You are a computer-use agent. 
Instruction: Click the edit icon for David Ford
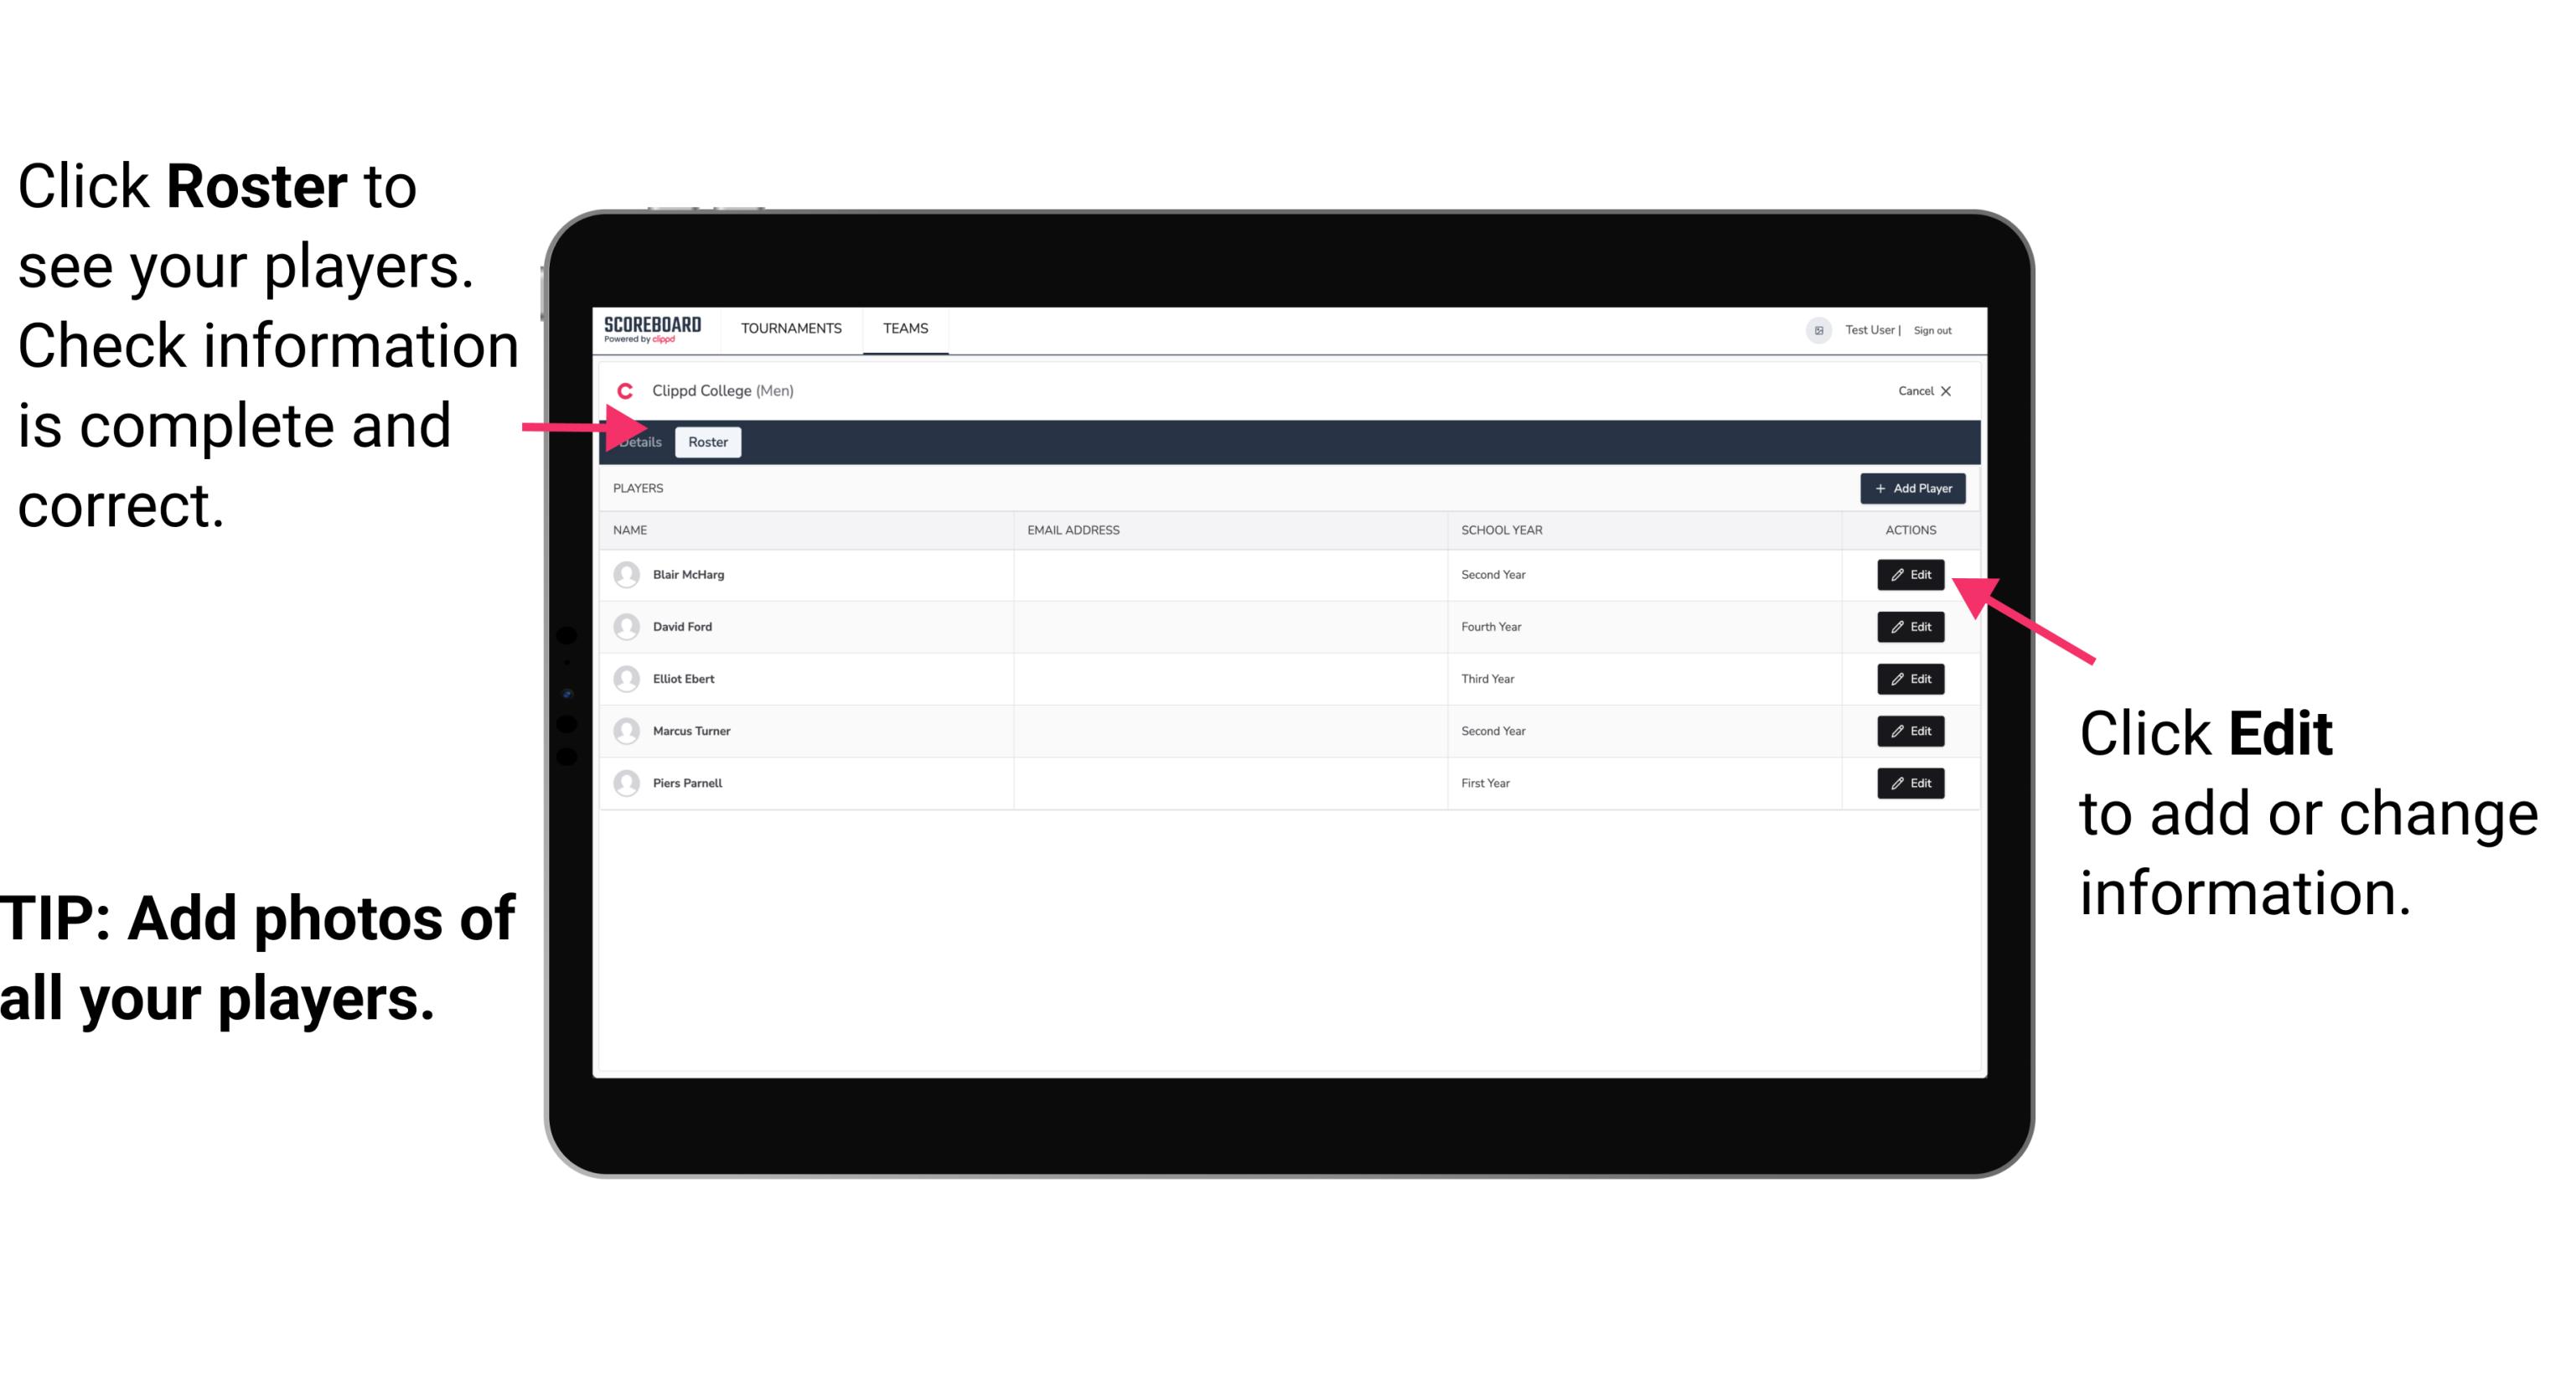pos(1907,627)
